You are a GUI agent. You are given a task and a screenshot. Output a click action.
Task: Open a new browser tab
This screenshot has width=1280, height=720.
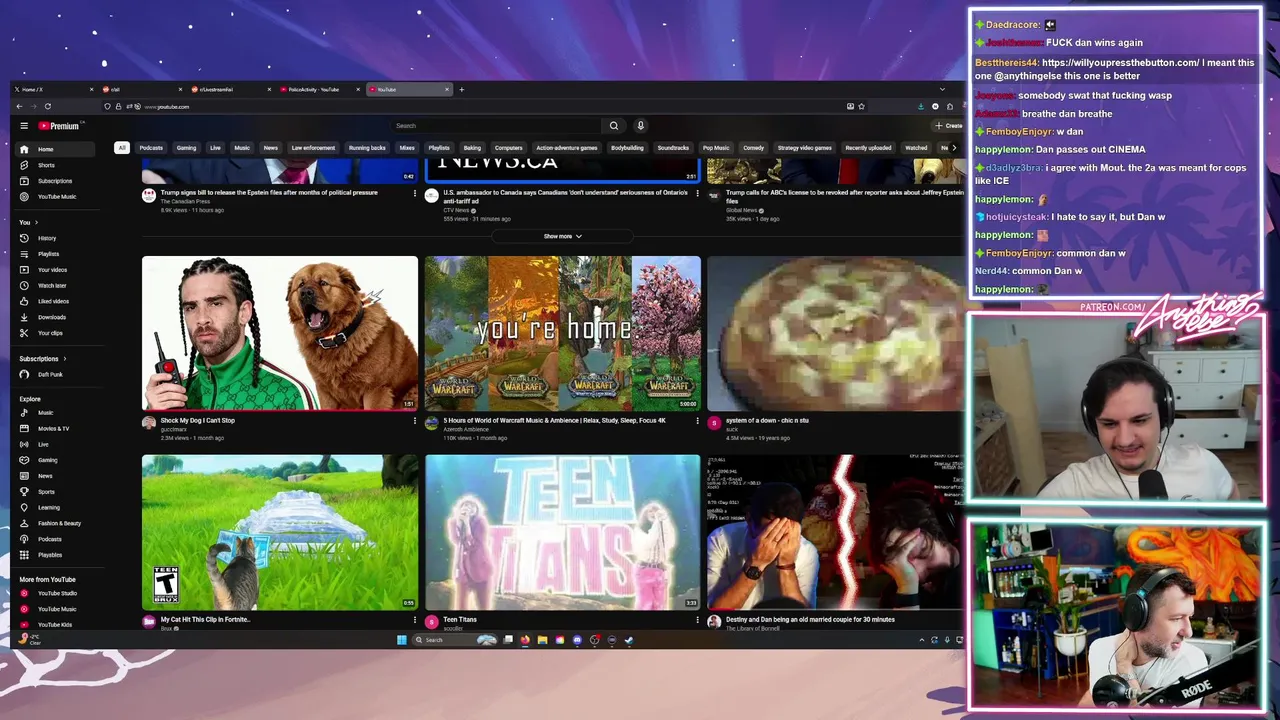[x=461, y=90]
